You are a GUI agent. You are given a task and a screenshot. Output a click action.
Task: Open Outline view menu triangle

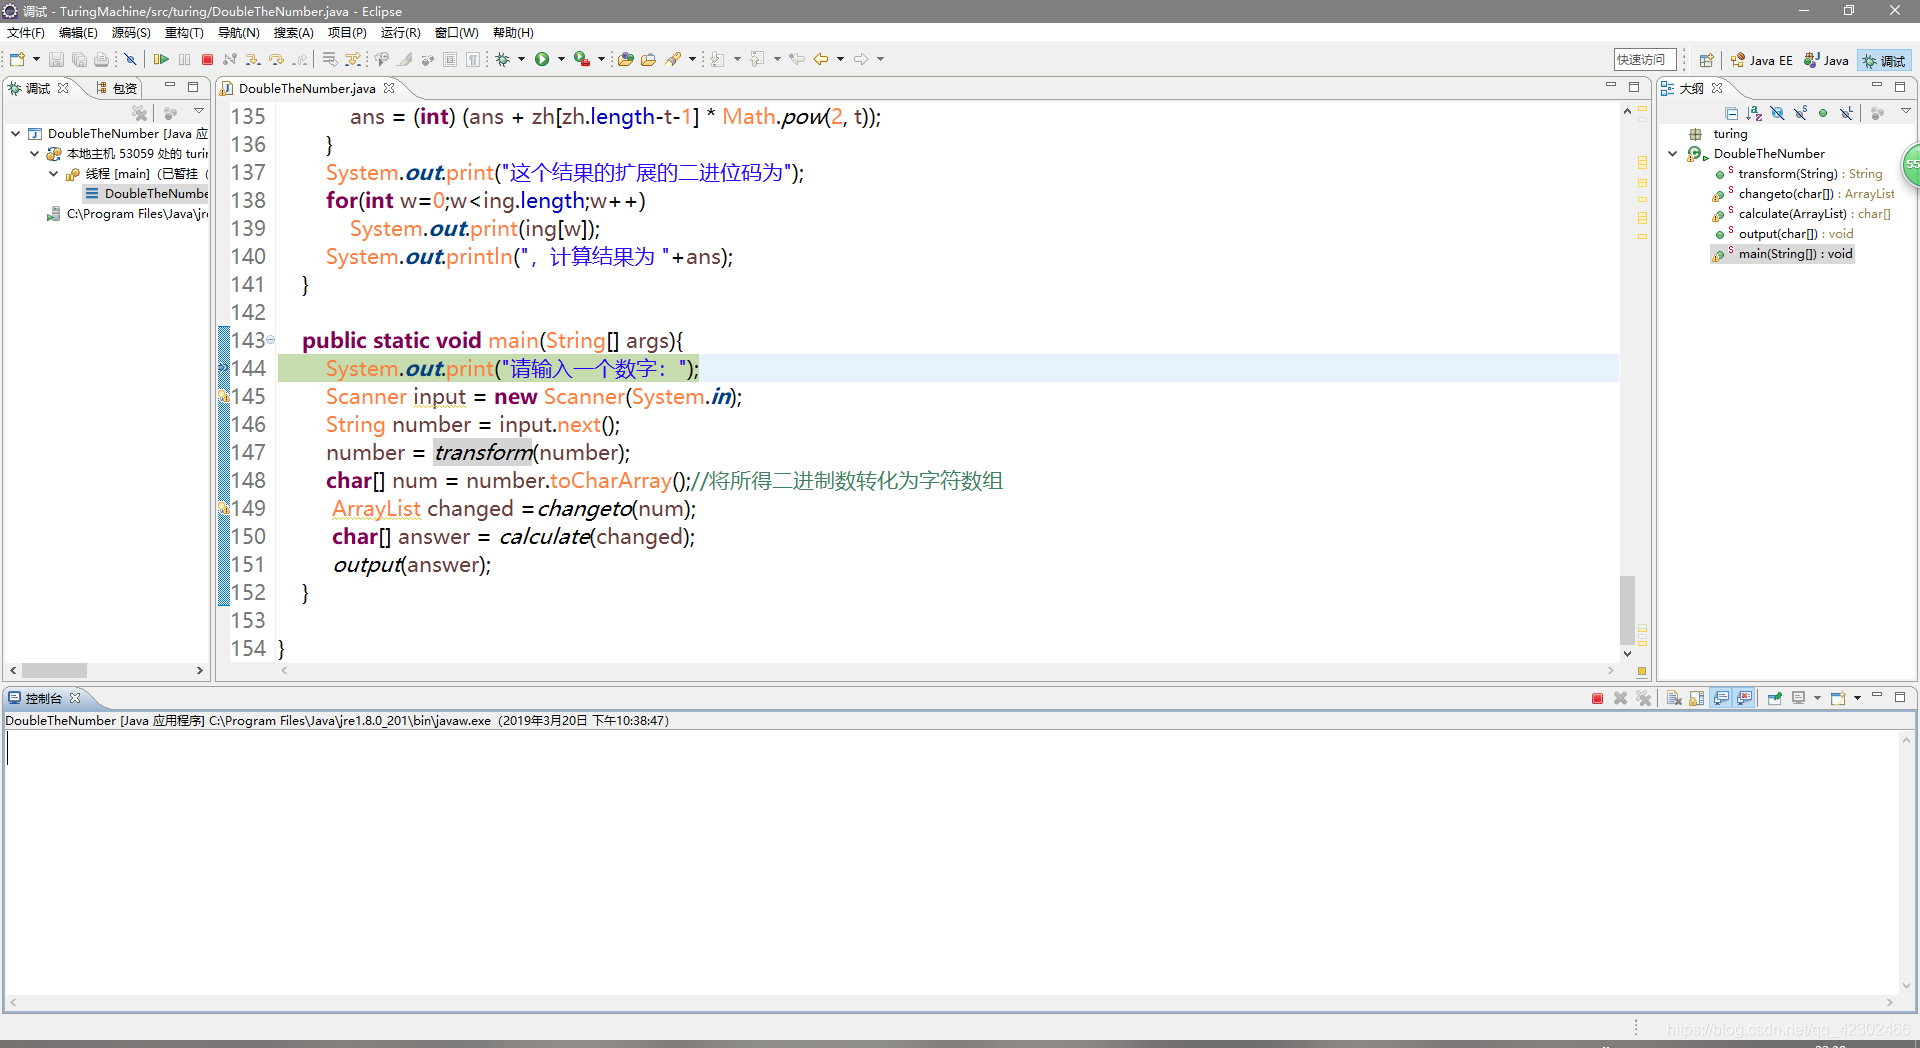tap(1906, 112)
